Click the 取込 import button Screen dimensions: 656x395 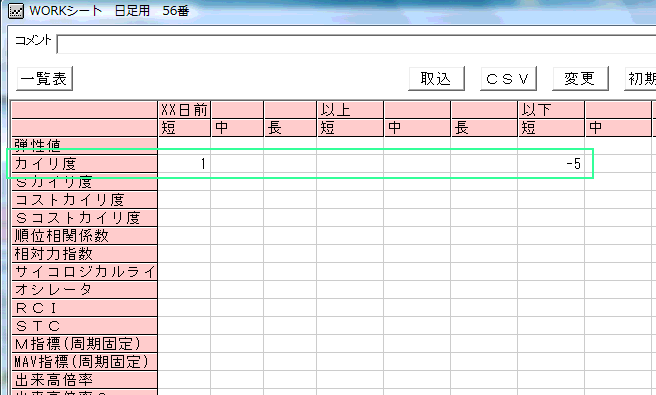pos(436,79)
